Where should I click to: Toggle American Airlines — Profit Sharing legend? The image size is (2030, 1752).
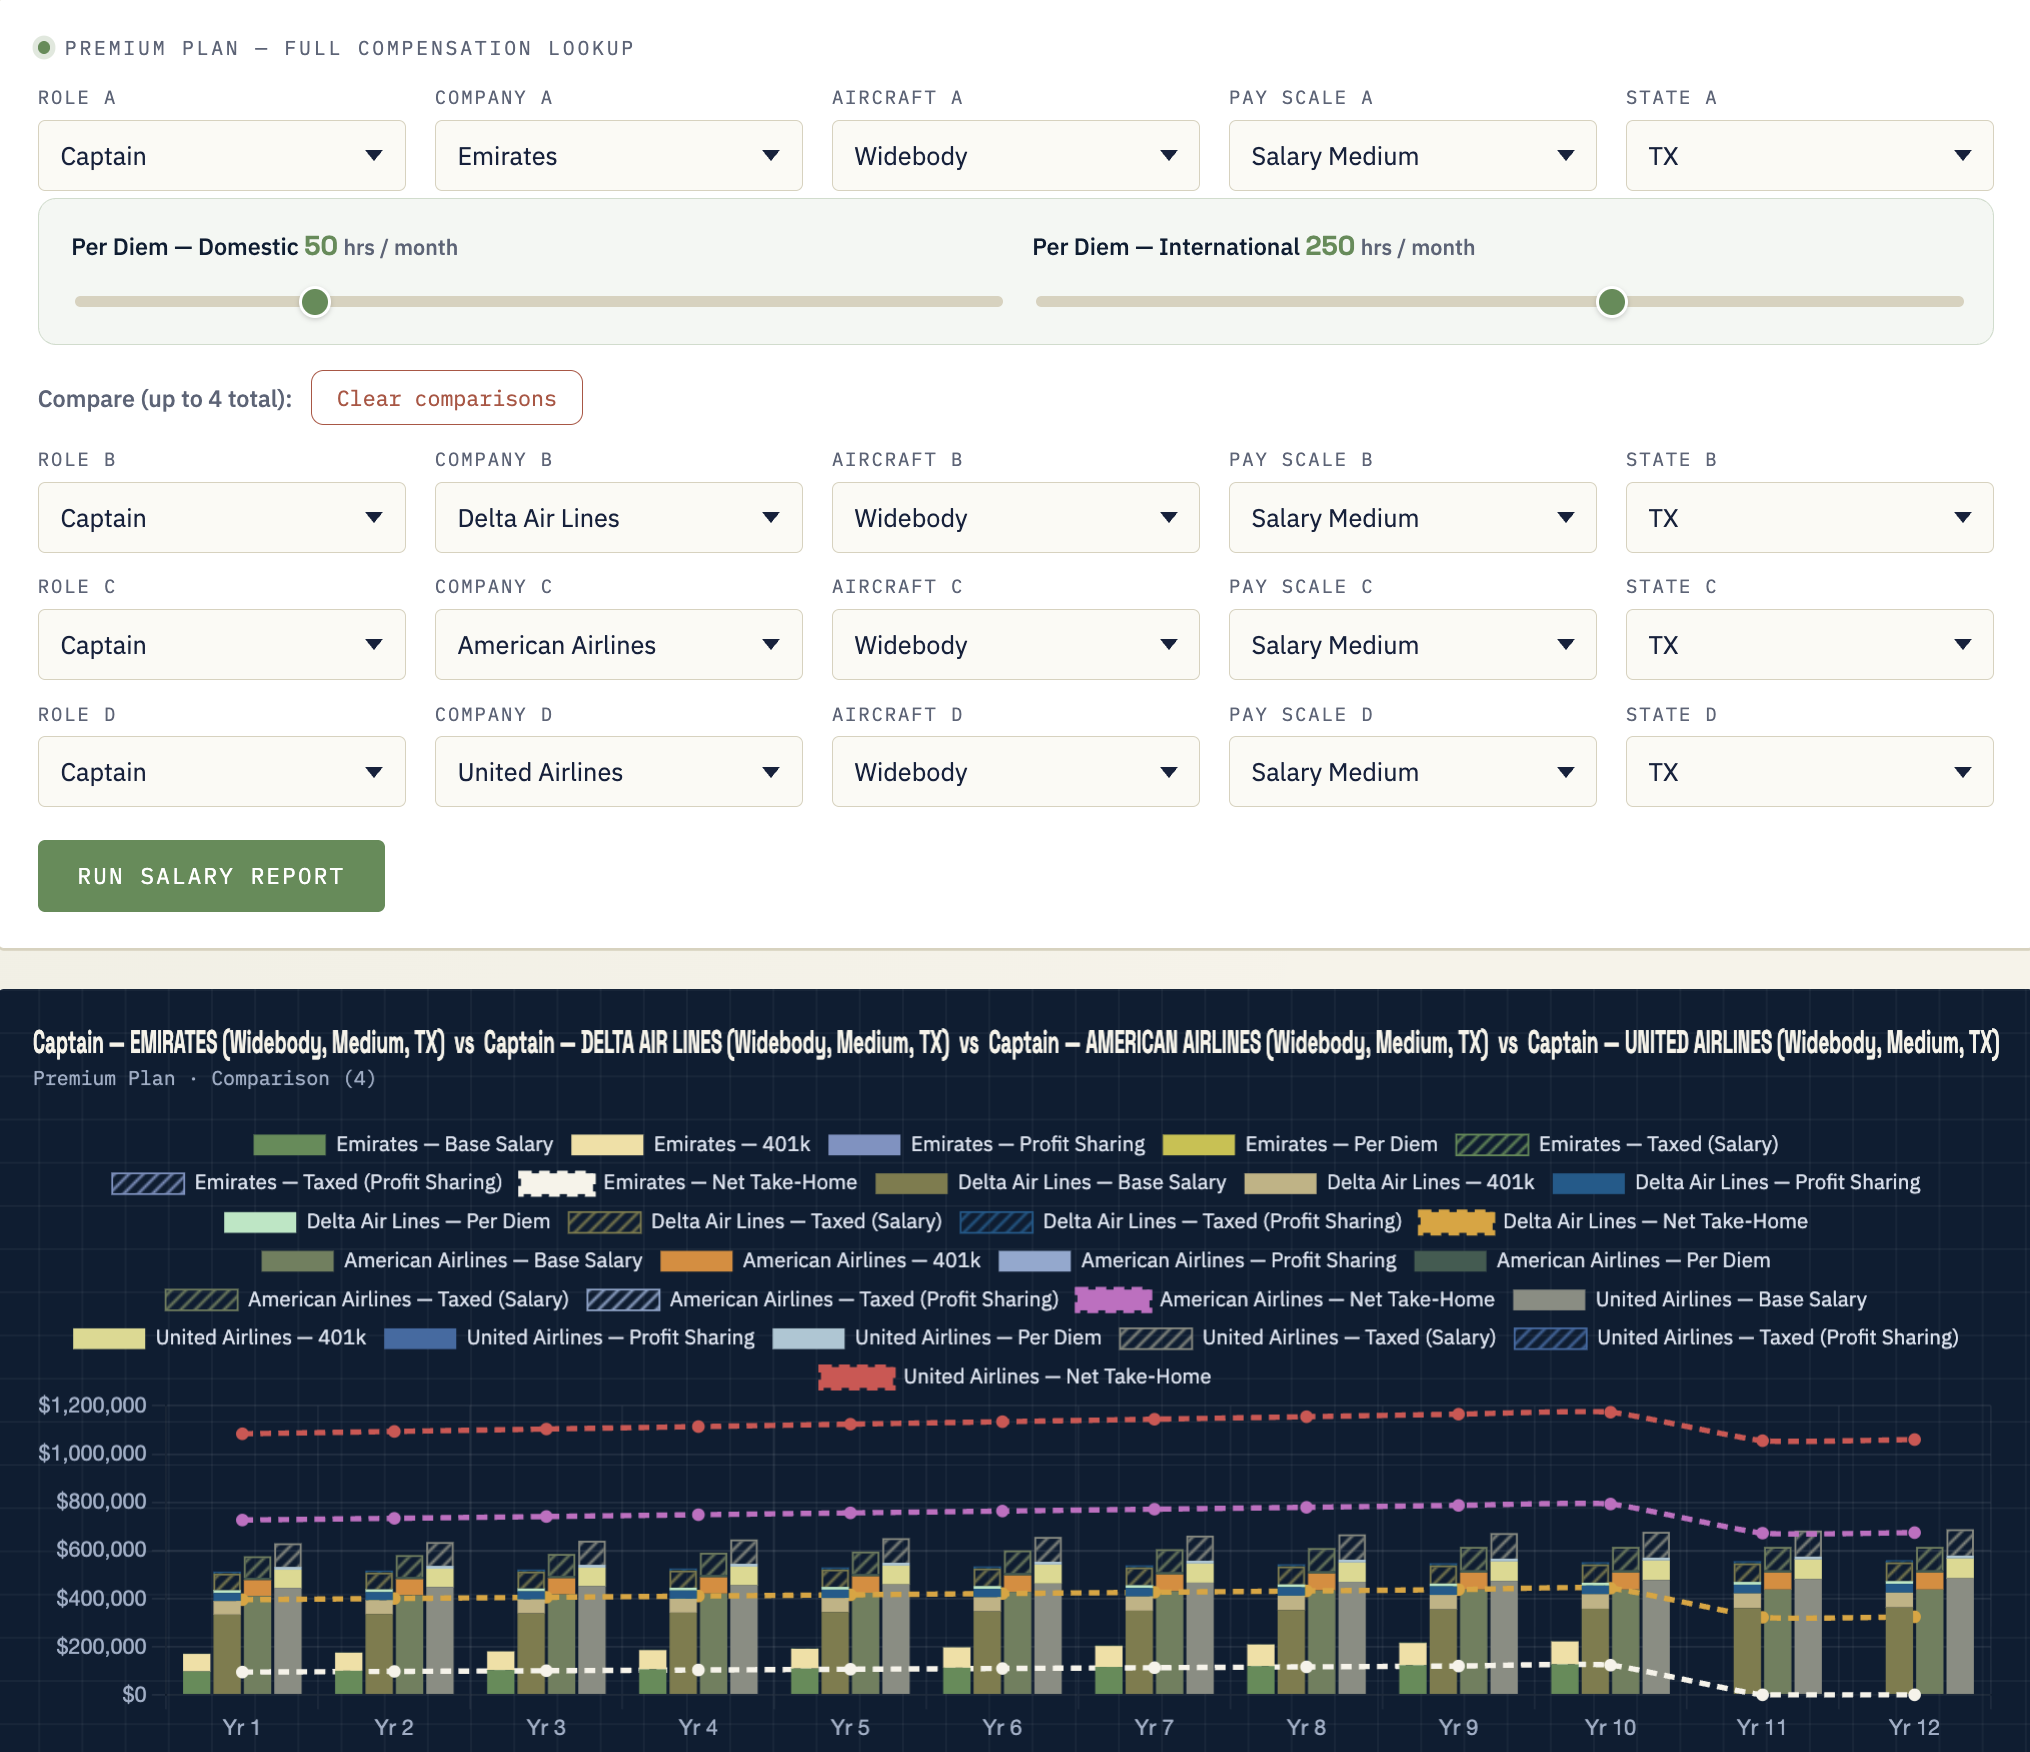click(x=1198, y=1260)
